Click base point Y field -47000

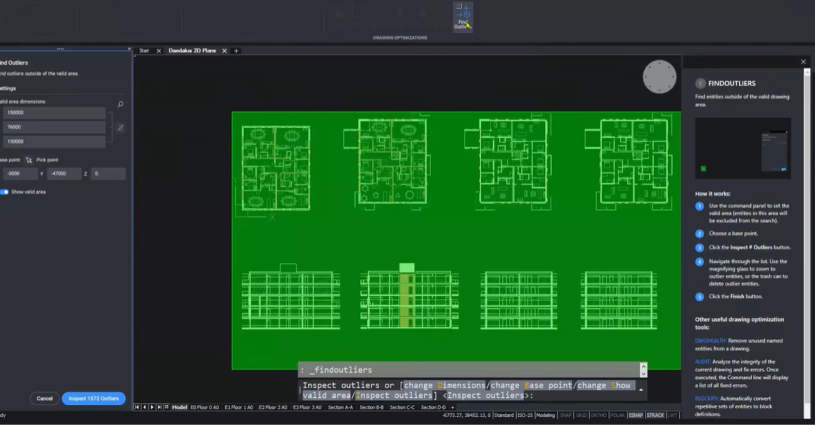tap(64, 174)
